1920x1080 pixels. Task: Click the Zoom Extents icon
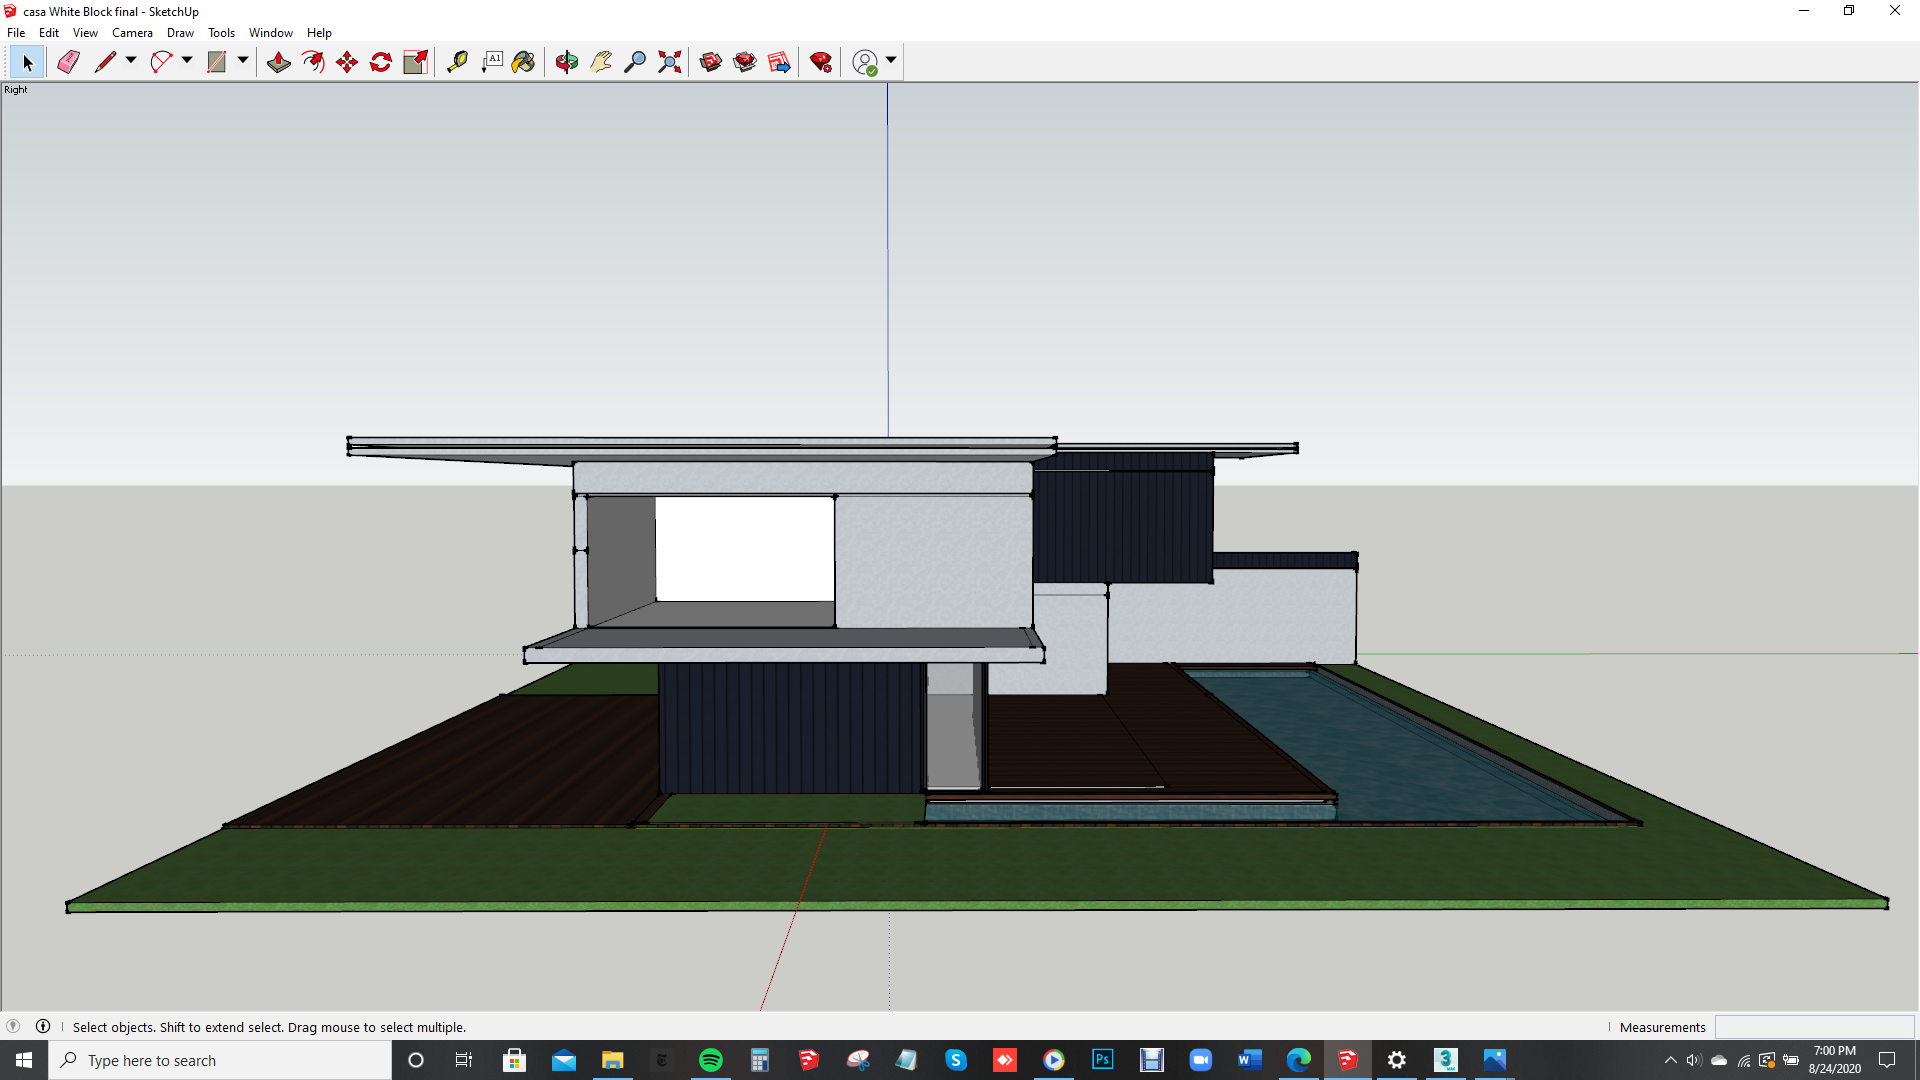pos(670,62)
